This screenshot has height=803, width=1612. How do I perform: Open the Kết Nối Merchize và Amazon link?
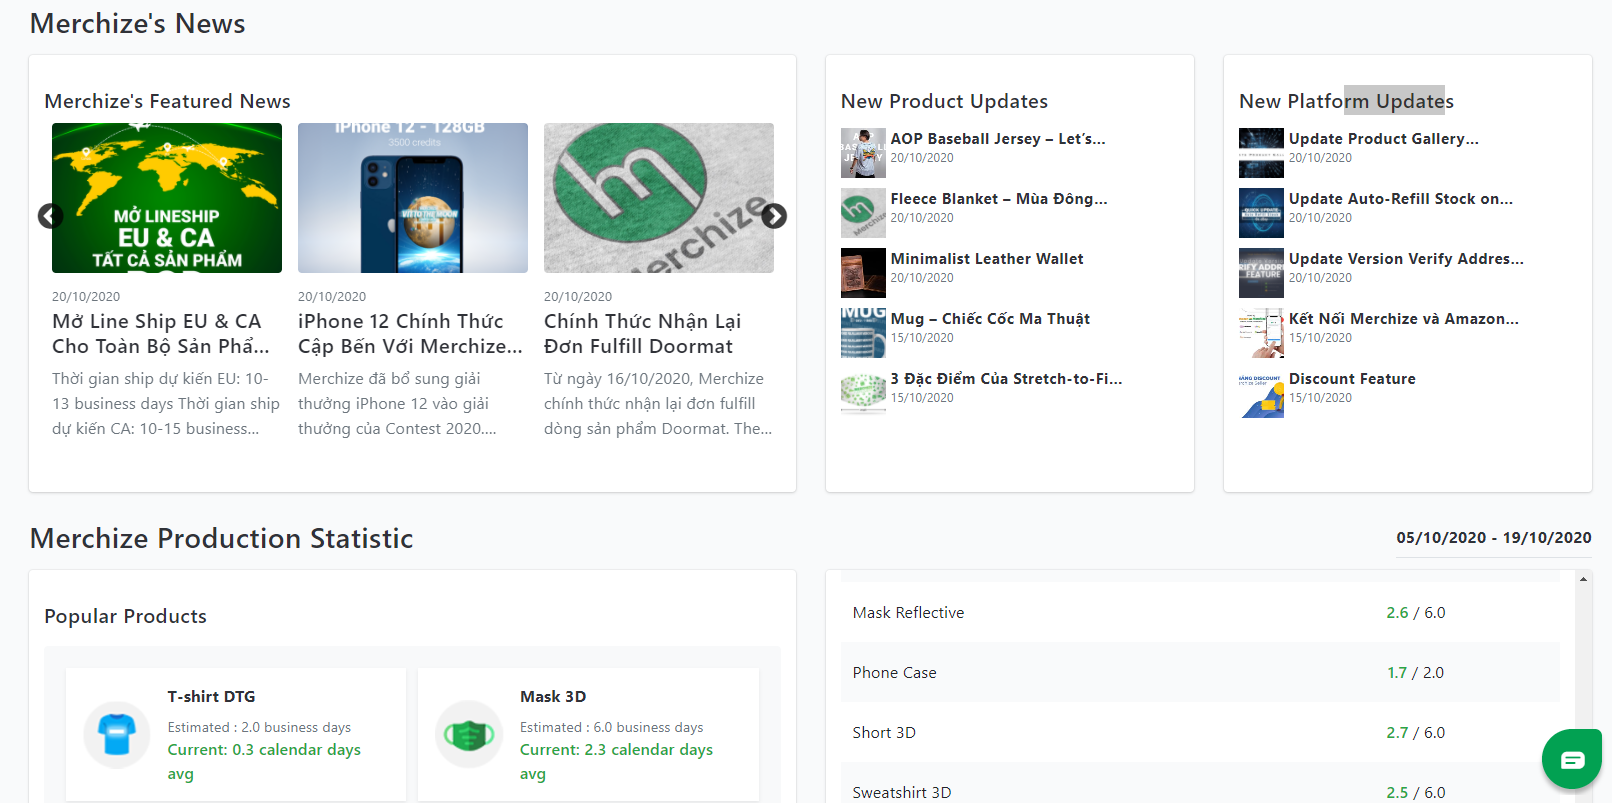(x=1404, y=319)
